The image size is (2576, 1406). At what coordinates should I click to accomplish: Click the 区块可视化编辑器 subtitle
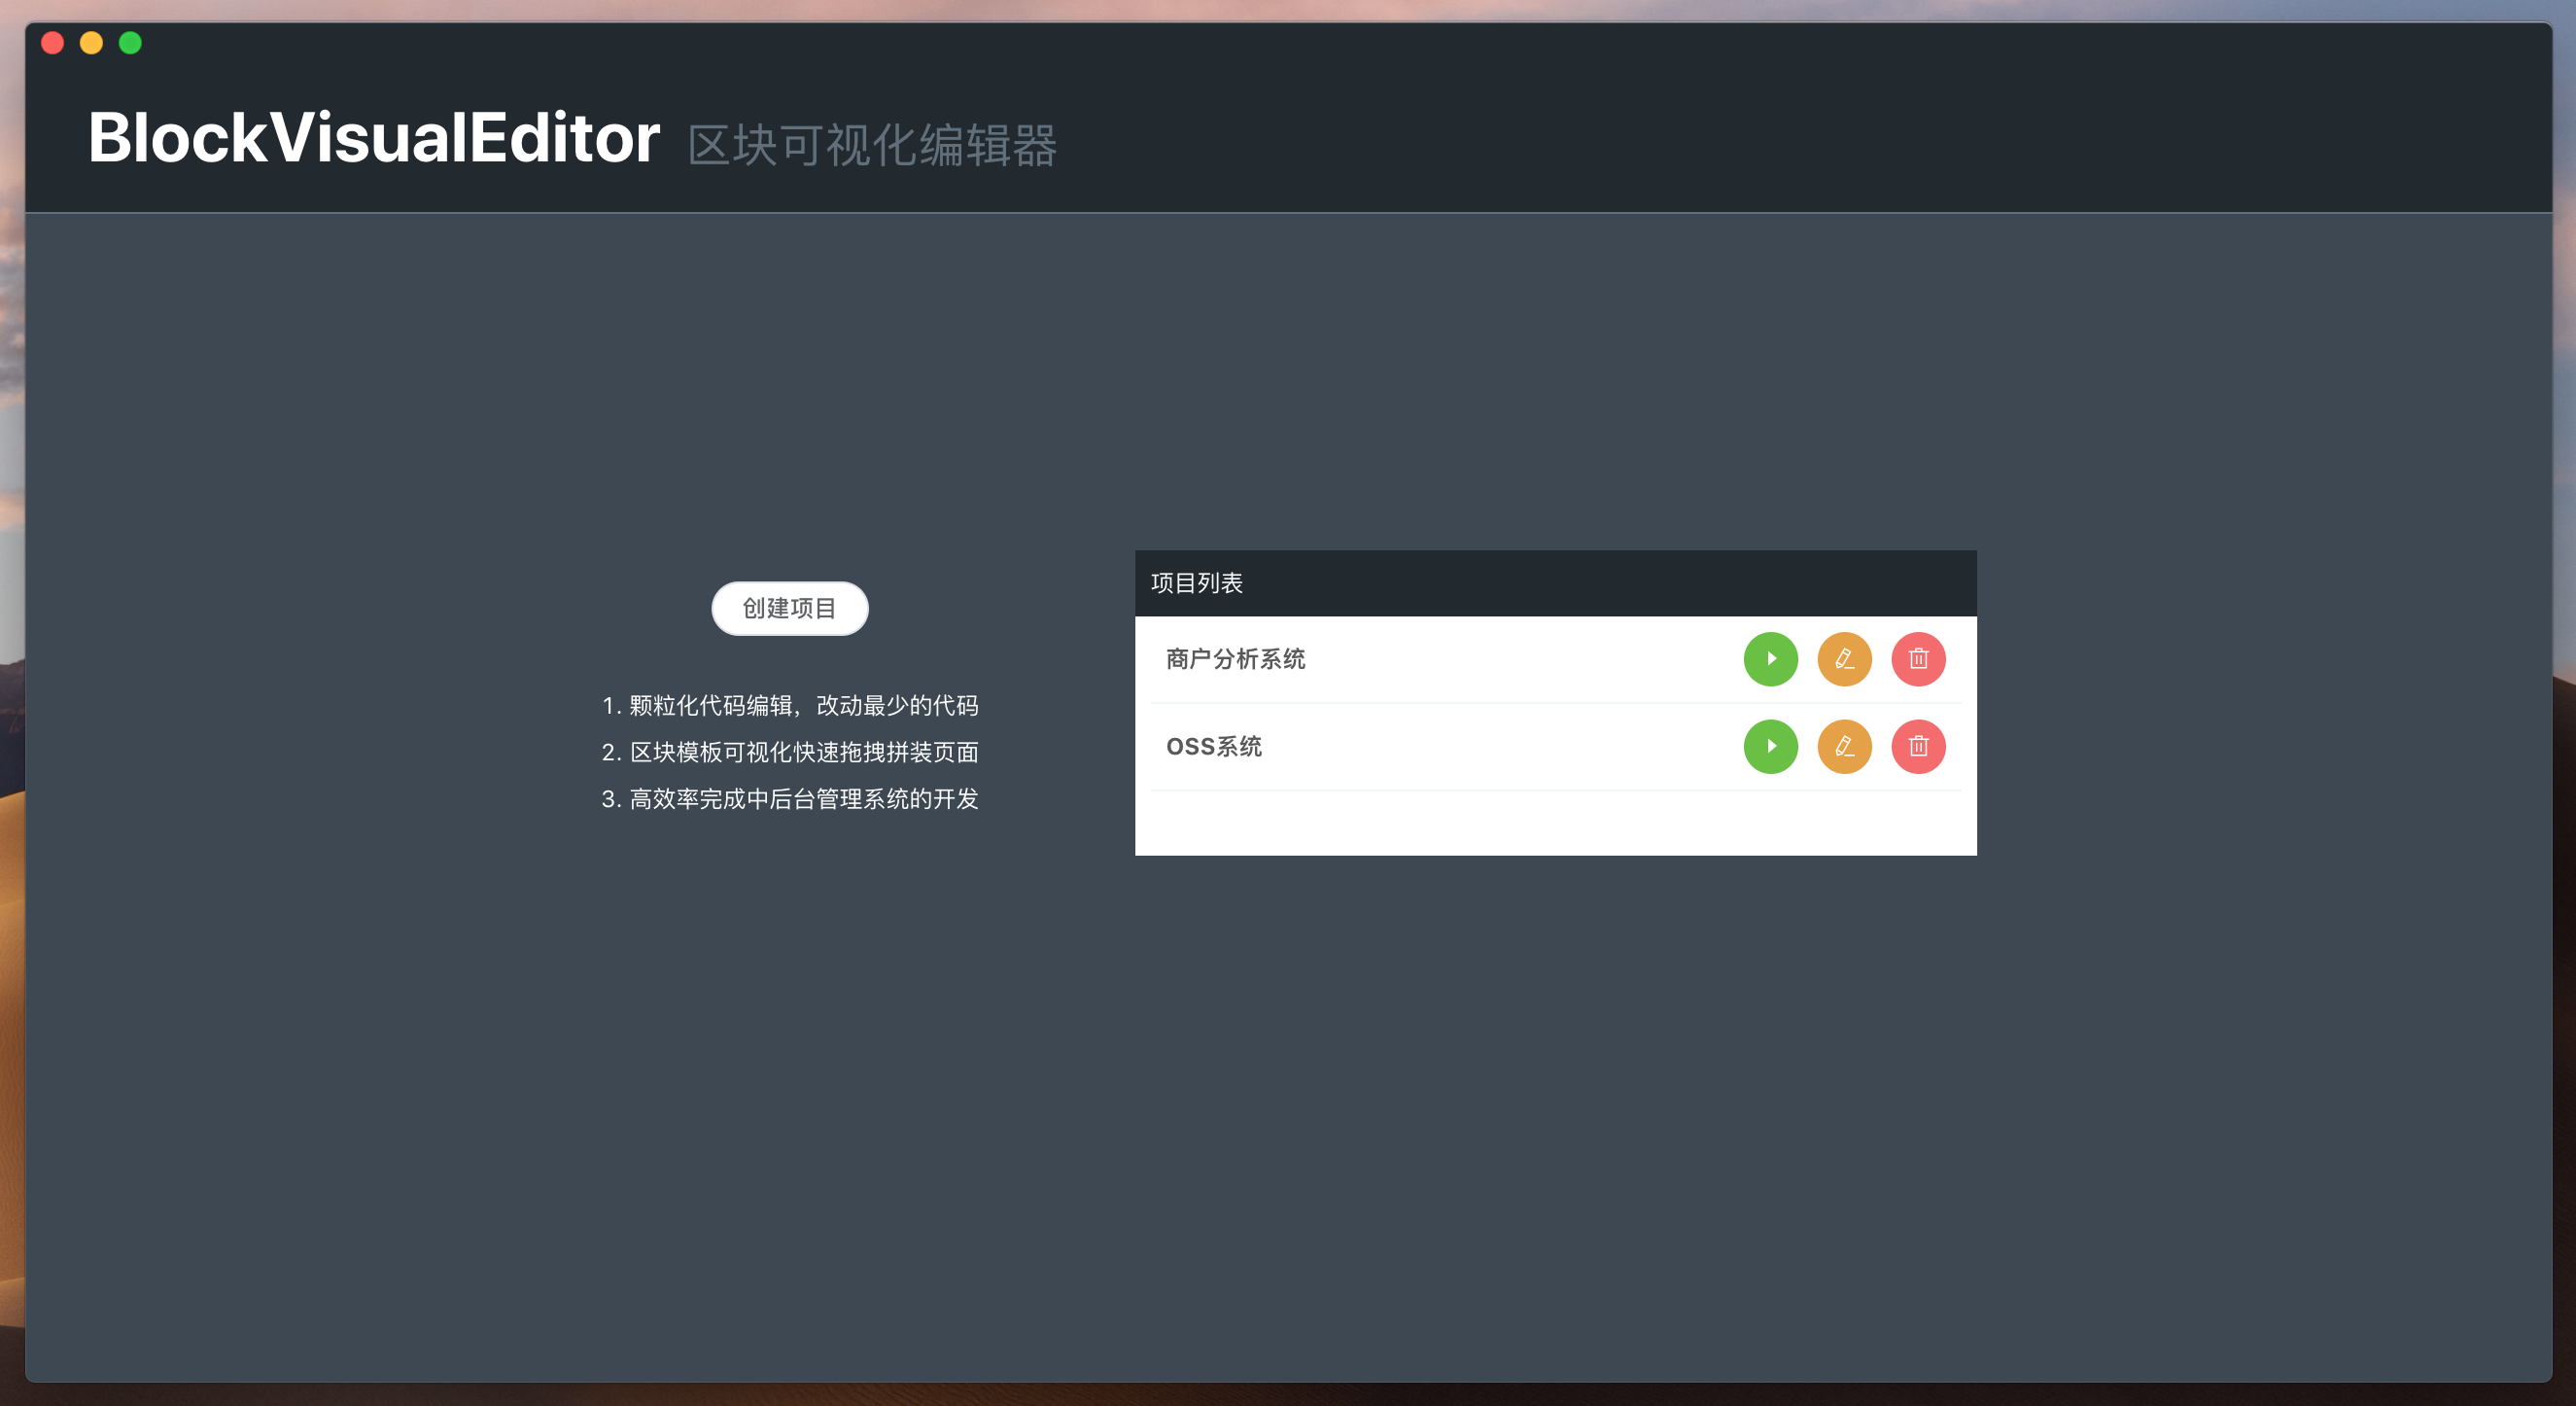[x=871, y=146]
